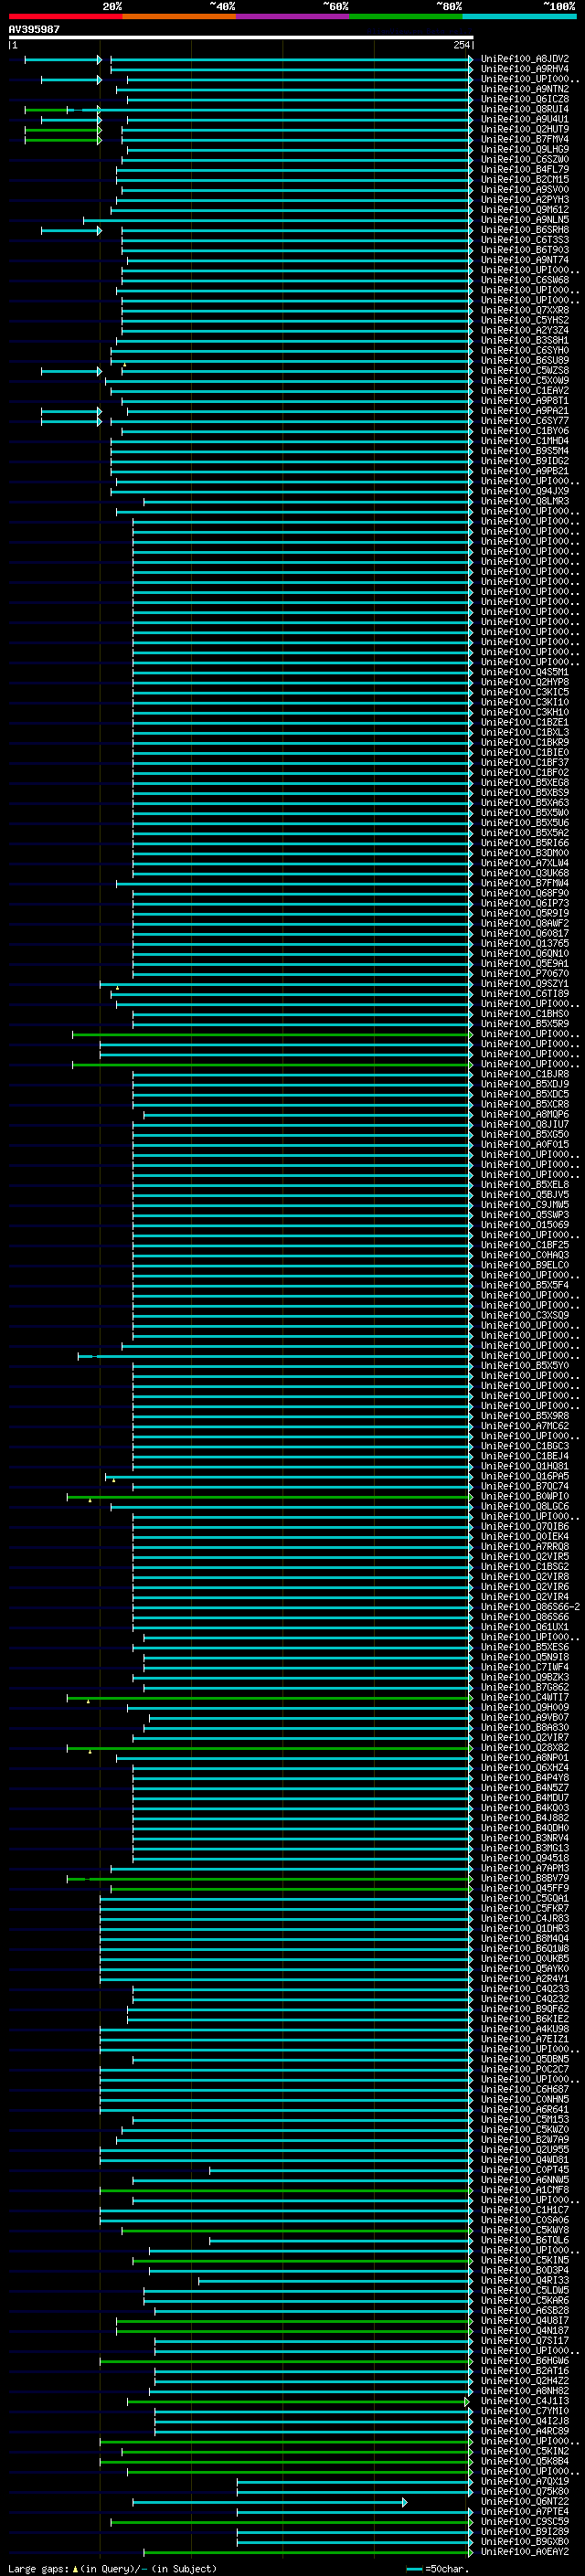Select hit UniRef100_B8BV79
585x2576 pixels.
[x=524, y=1878]
